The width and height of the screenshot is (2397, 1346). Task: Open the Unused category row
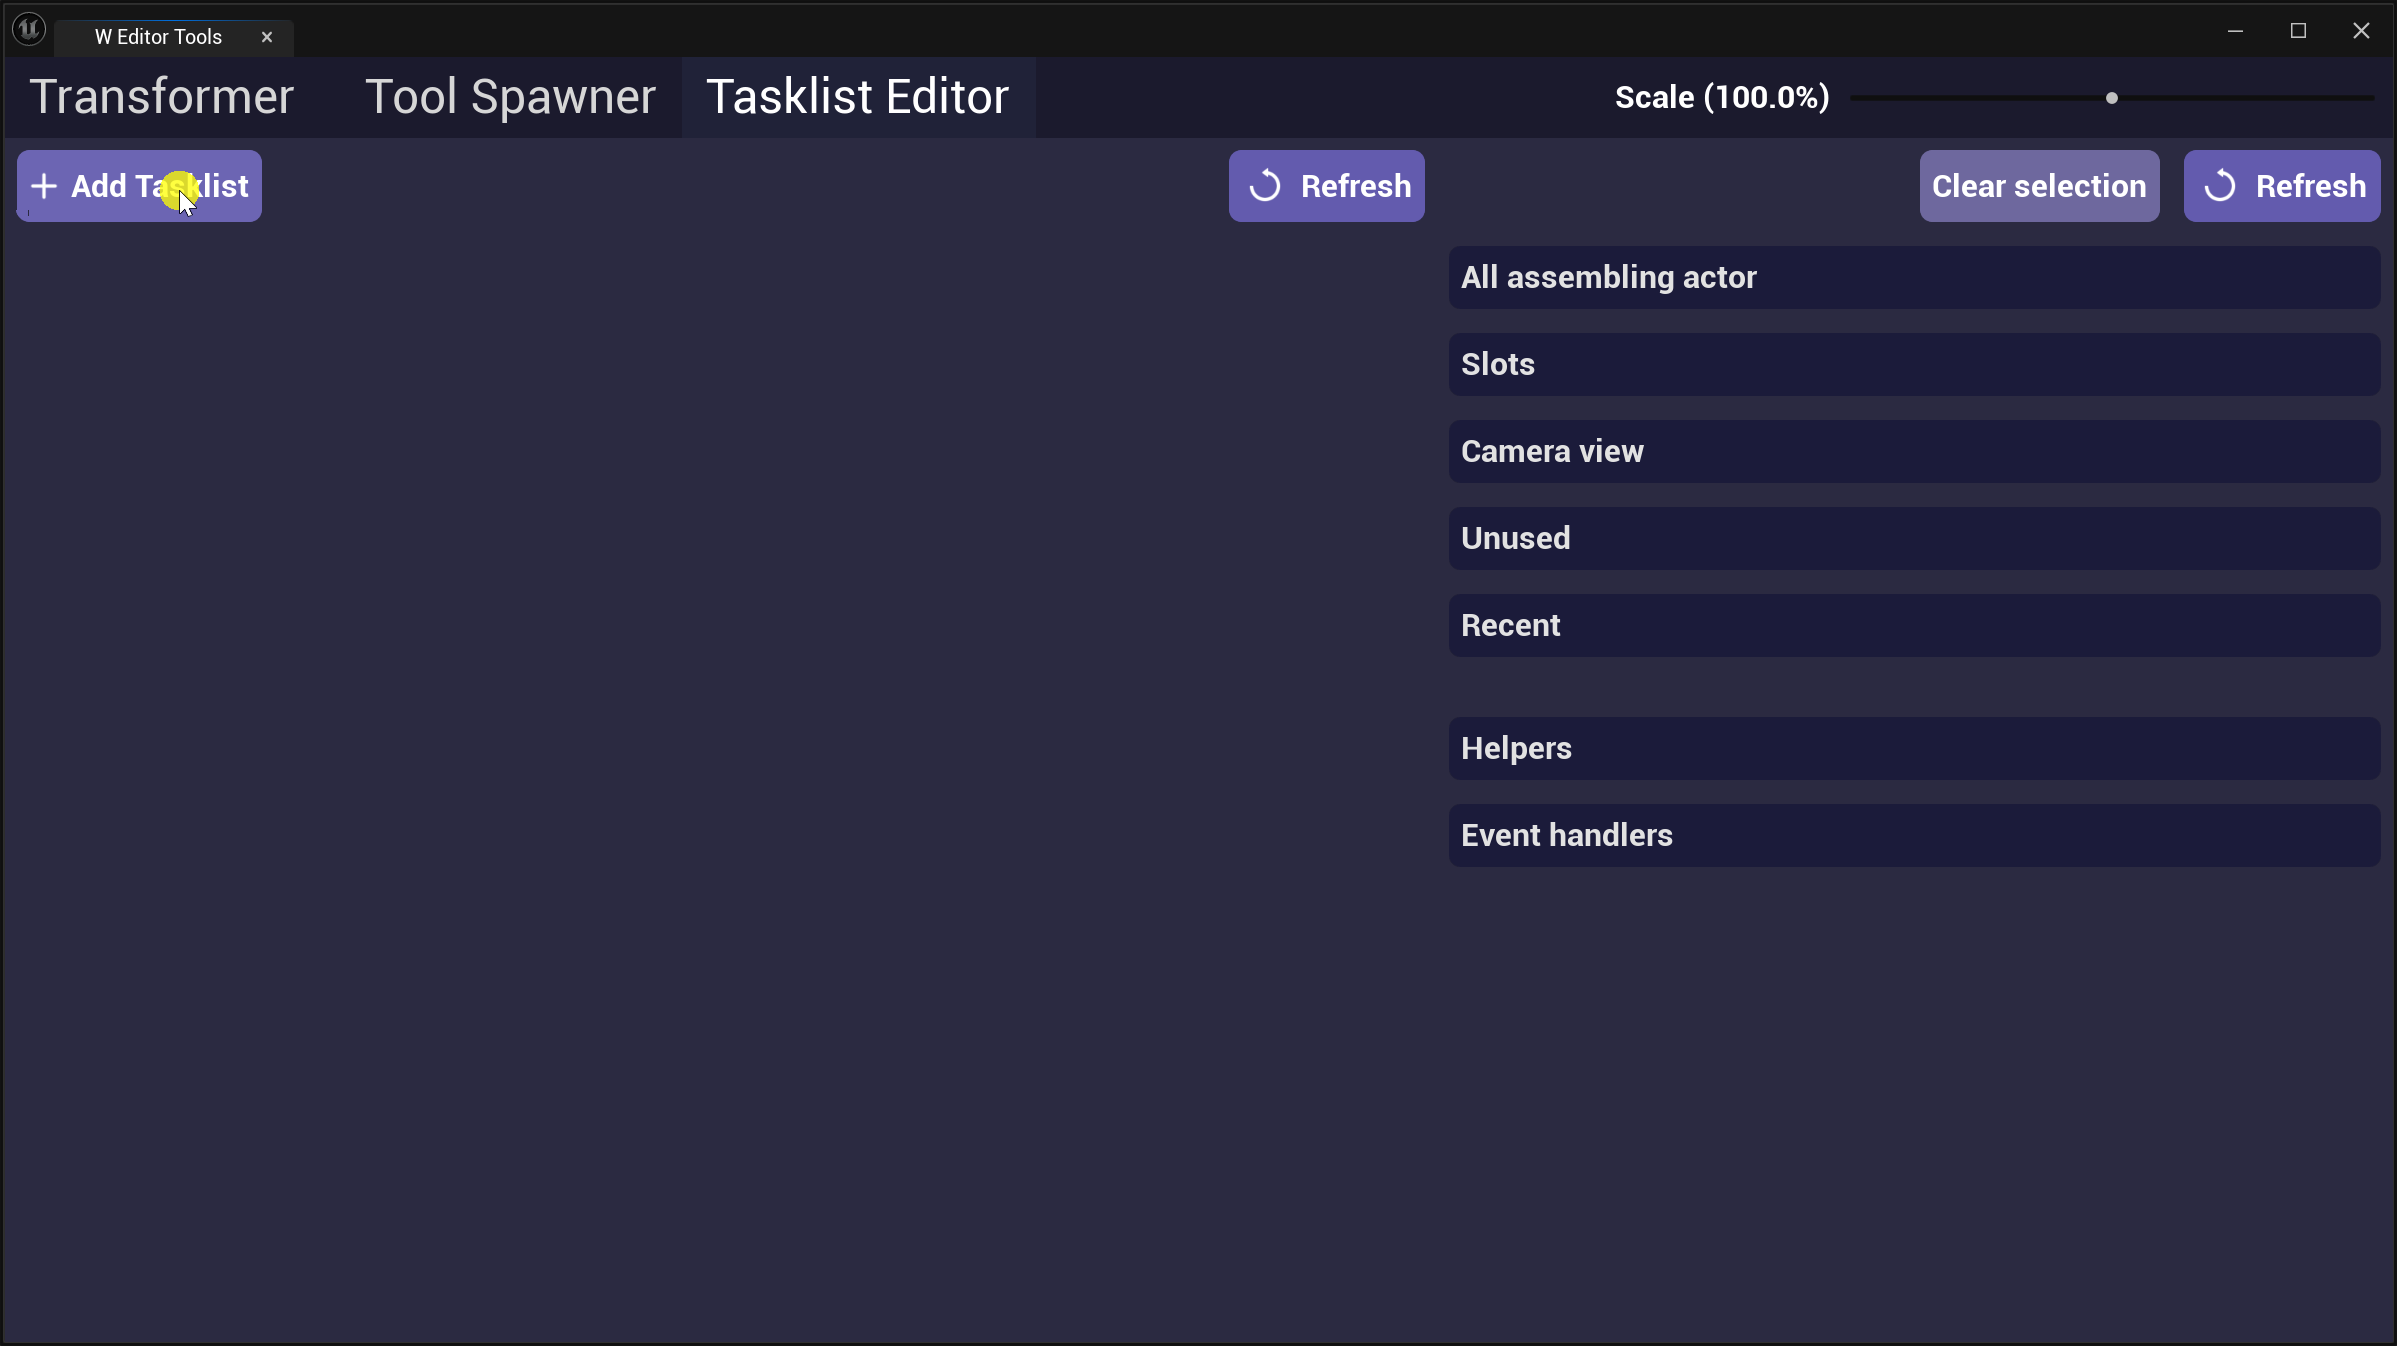click(x=1913, y=538)
